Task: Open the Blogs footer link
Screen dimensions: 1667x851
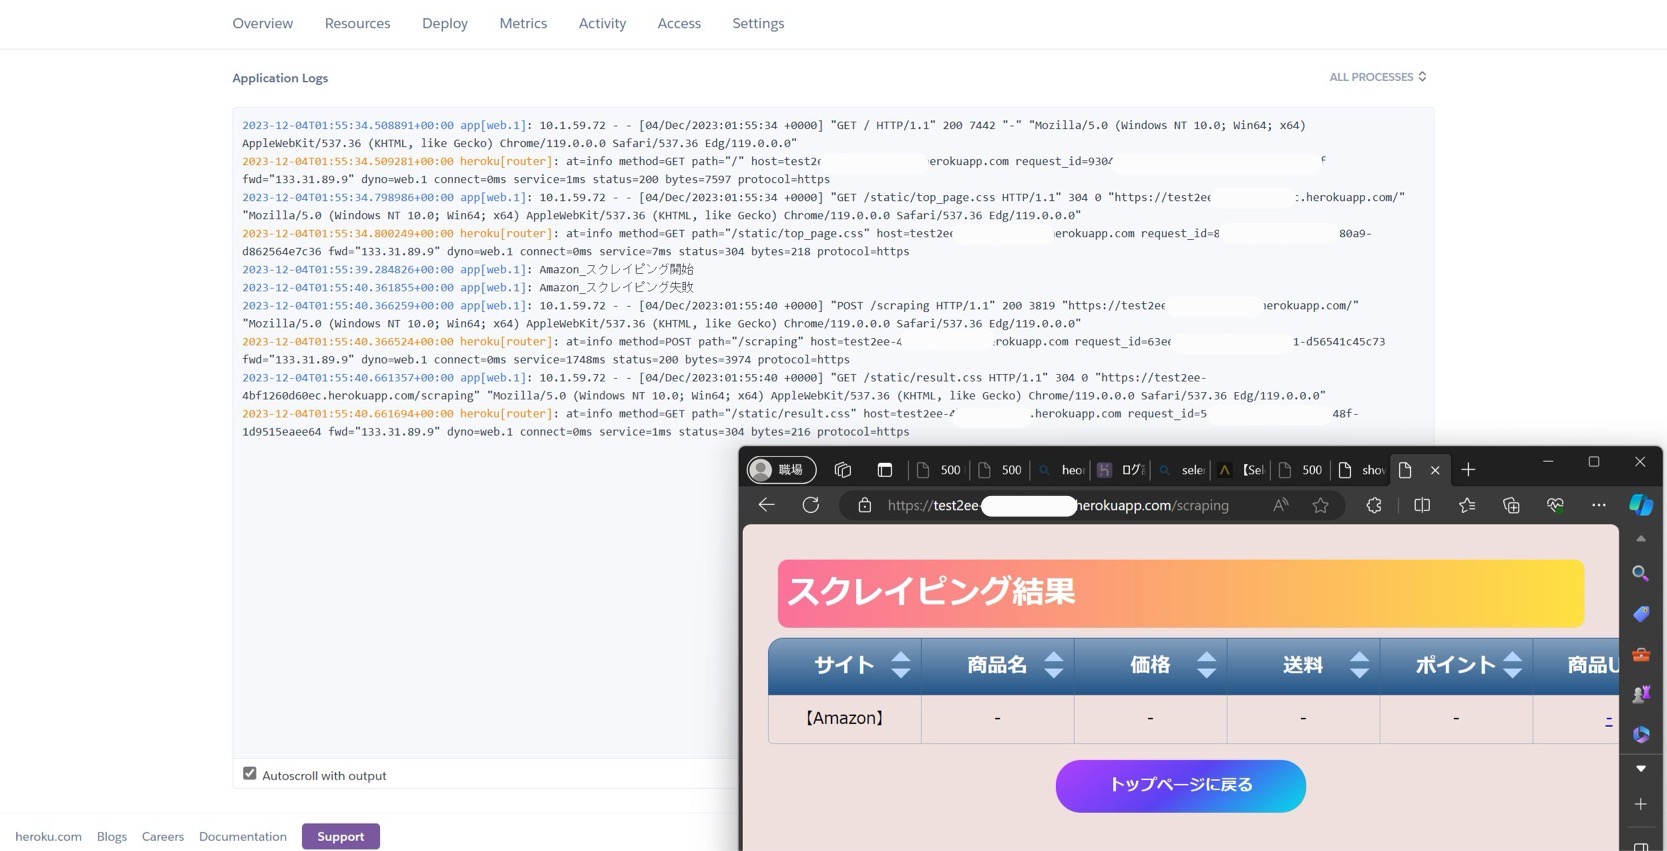Action: click(112, 836)
